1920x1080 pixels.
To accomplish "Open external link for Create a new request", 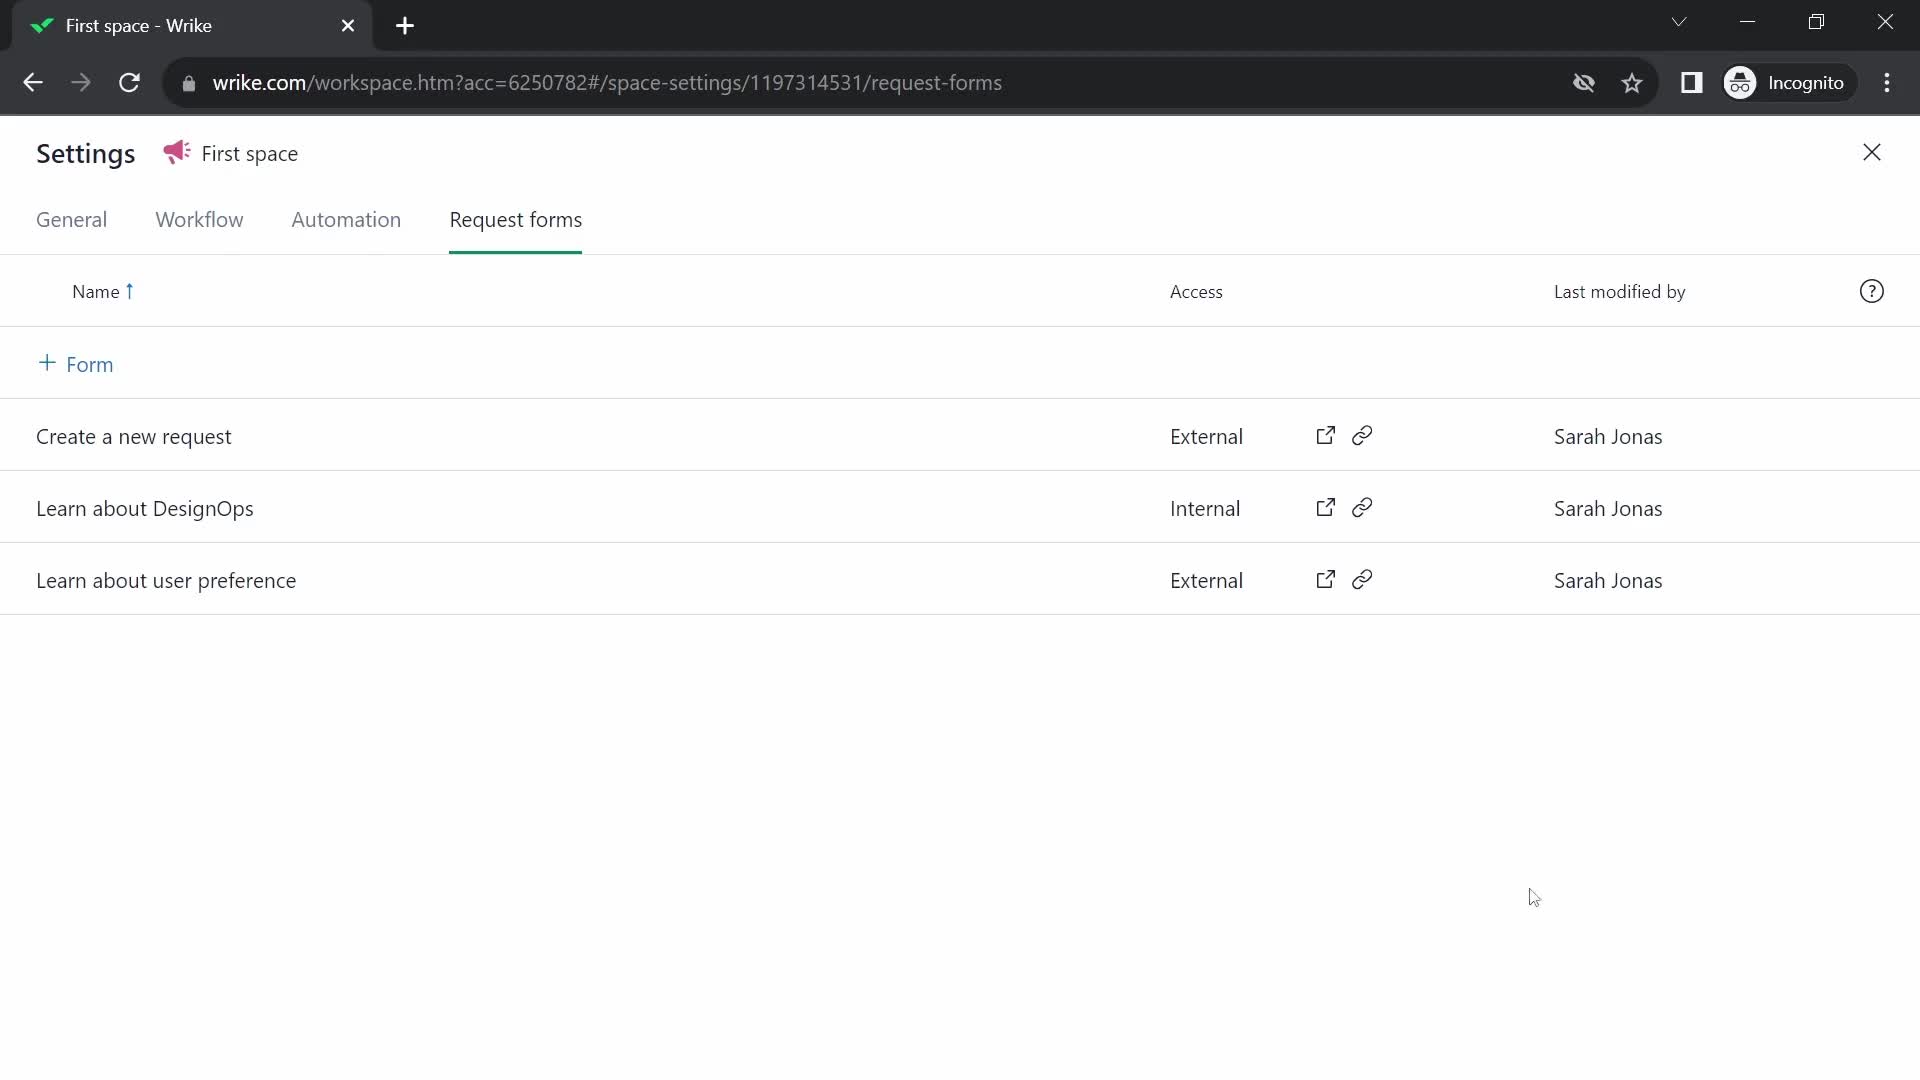I will [x=1325, y=436].
